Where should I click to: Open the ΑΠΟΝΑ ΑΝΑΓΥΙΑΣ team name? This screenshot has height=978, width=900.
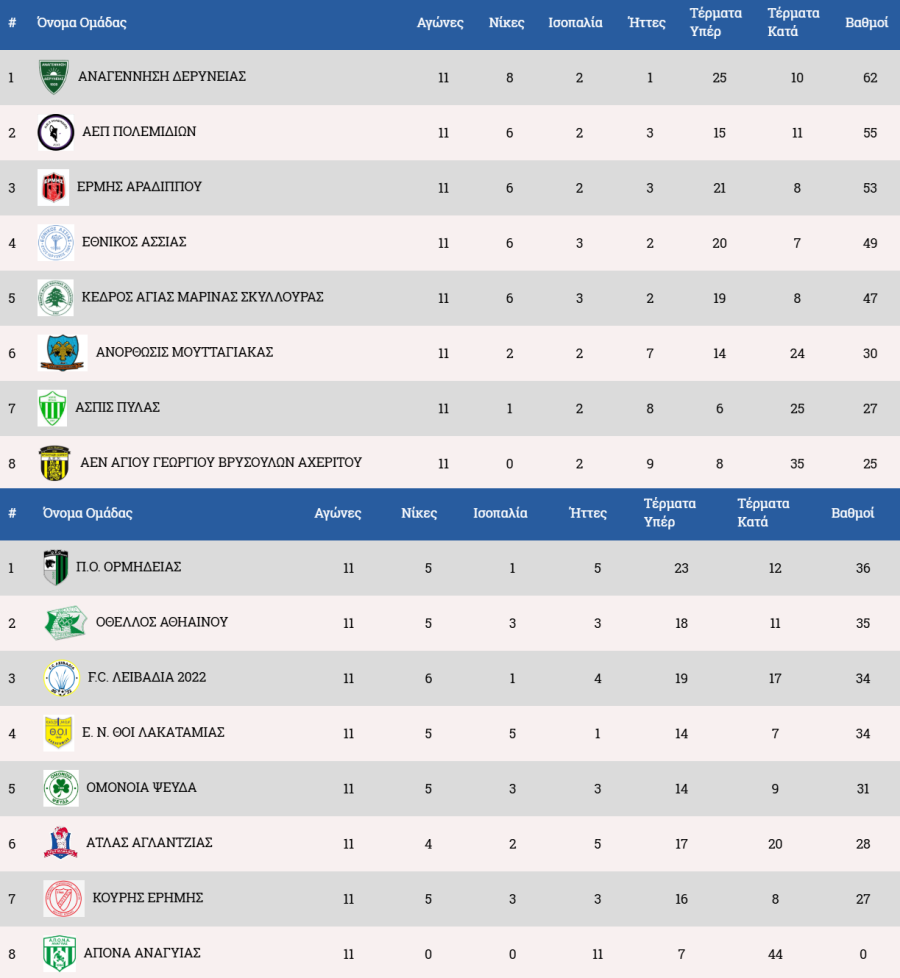pos(143,953)
